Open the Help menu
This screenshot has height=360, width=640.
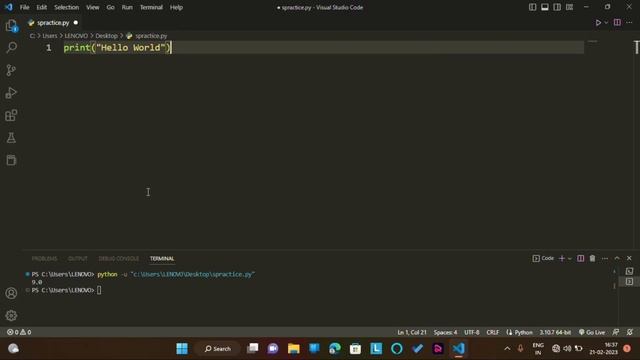[x=176, y=7]
